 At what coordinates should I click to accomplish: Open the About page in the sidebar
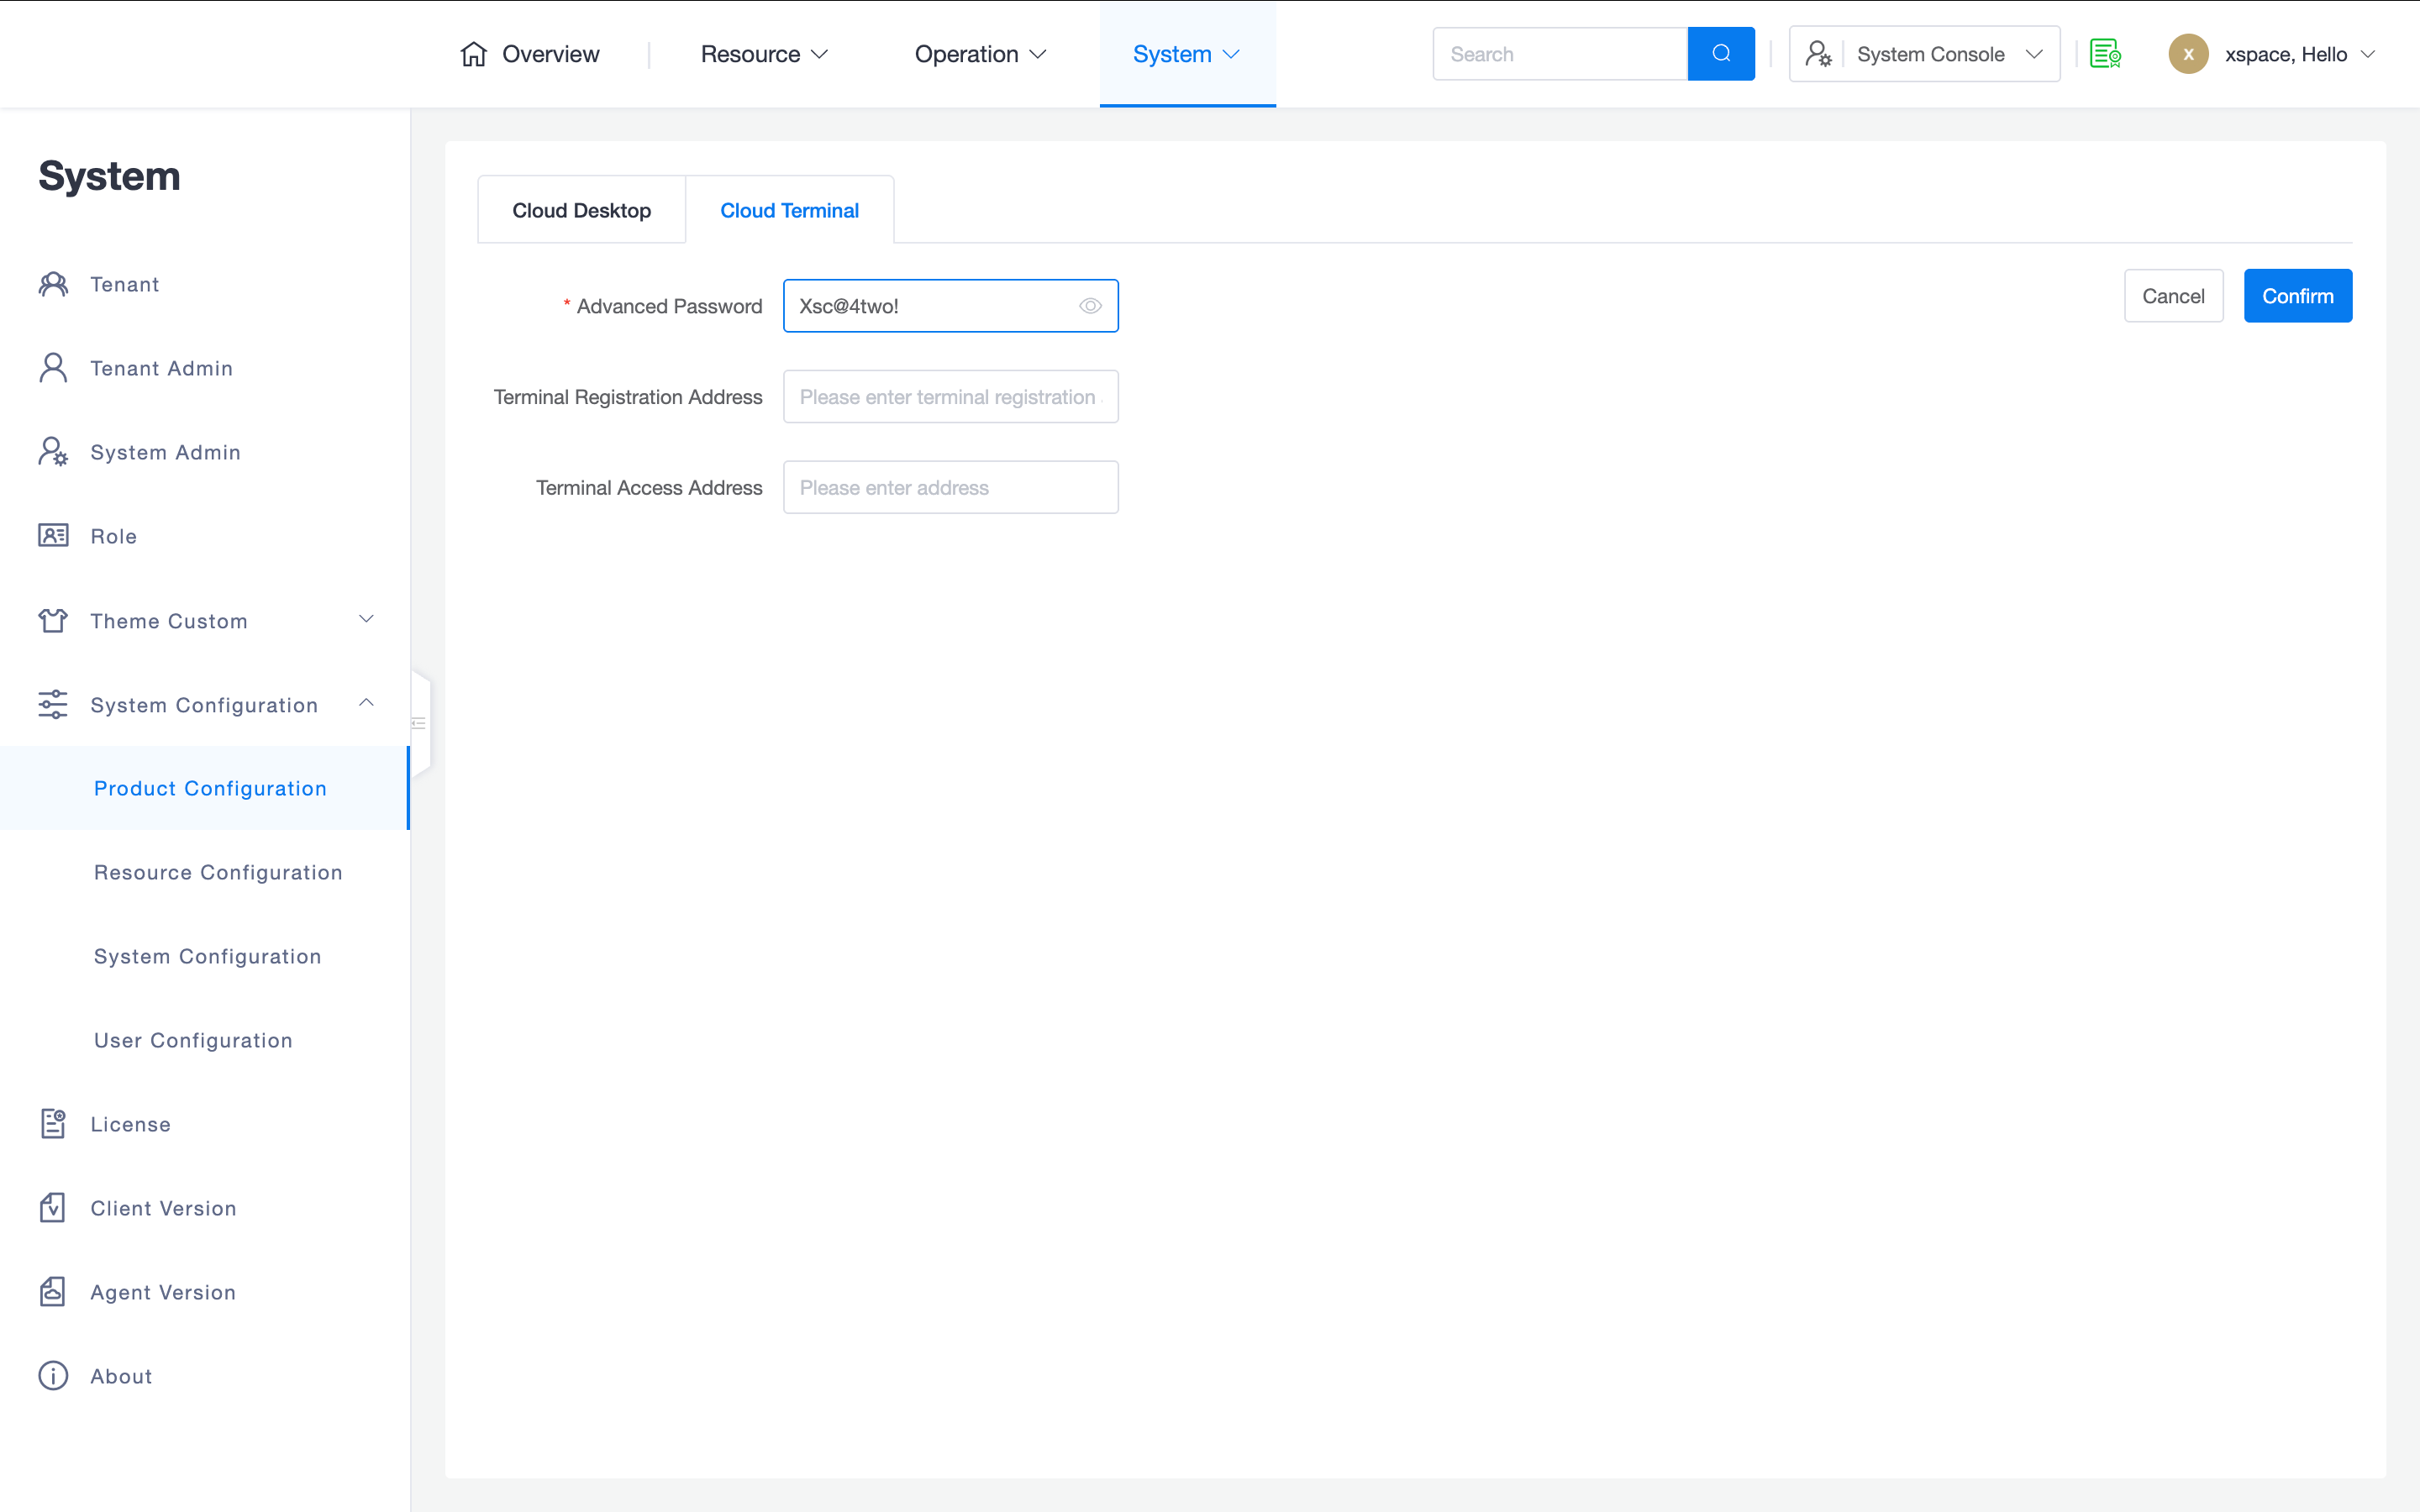121,1376
